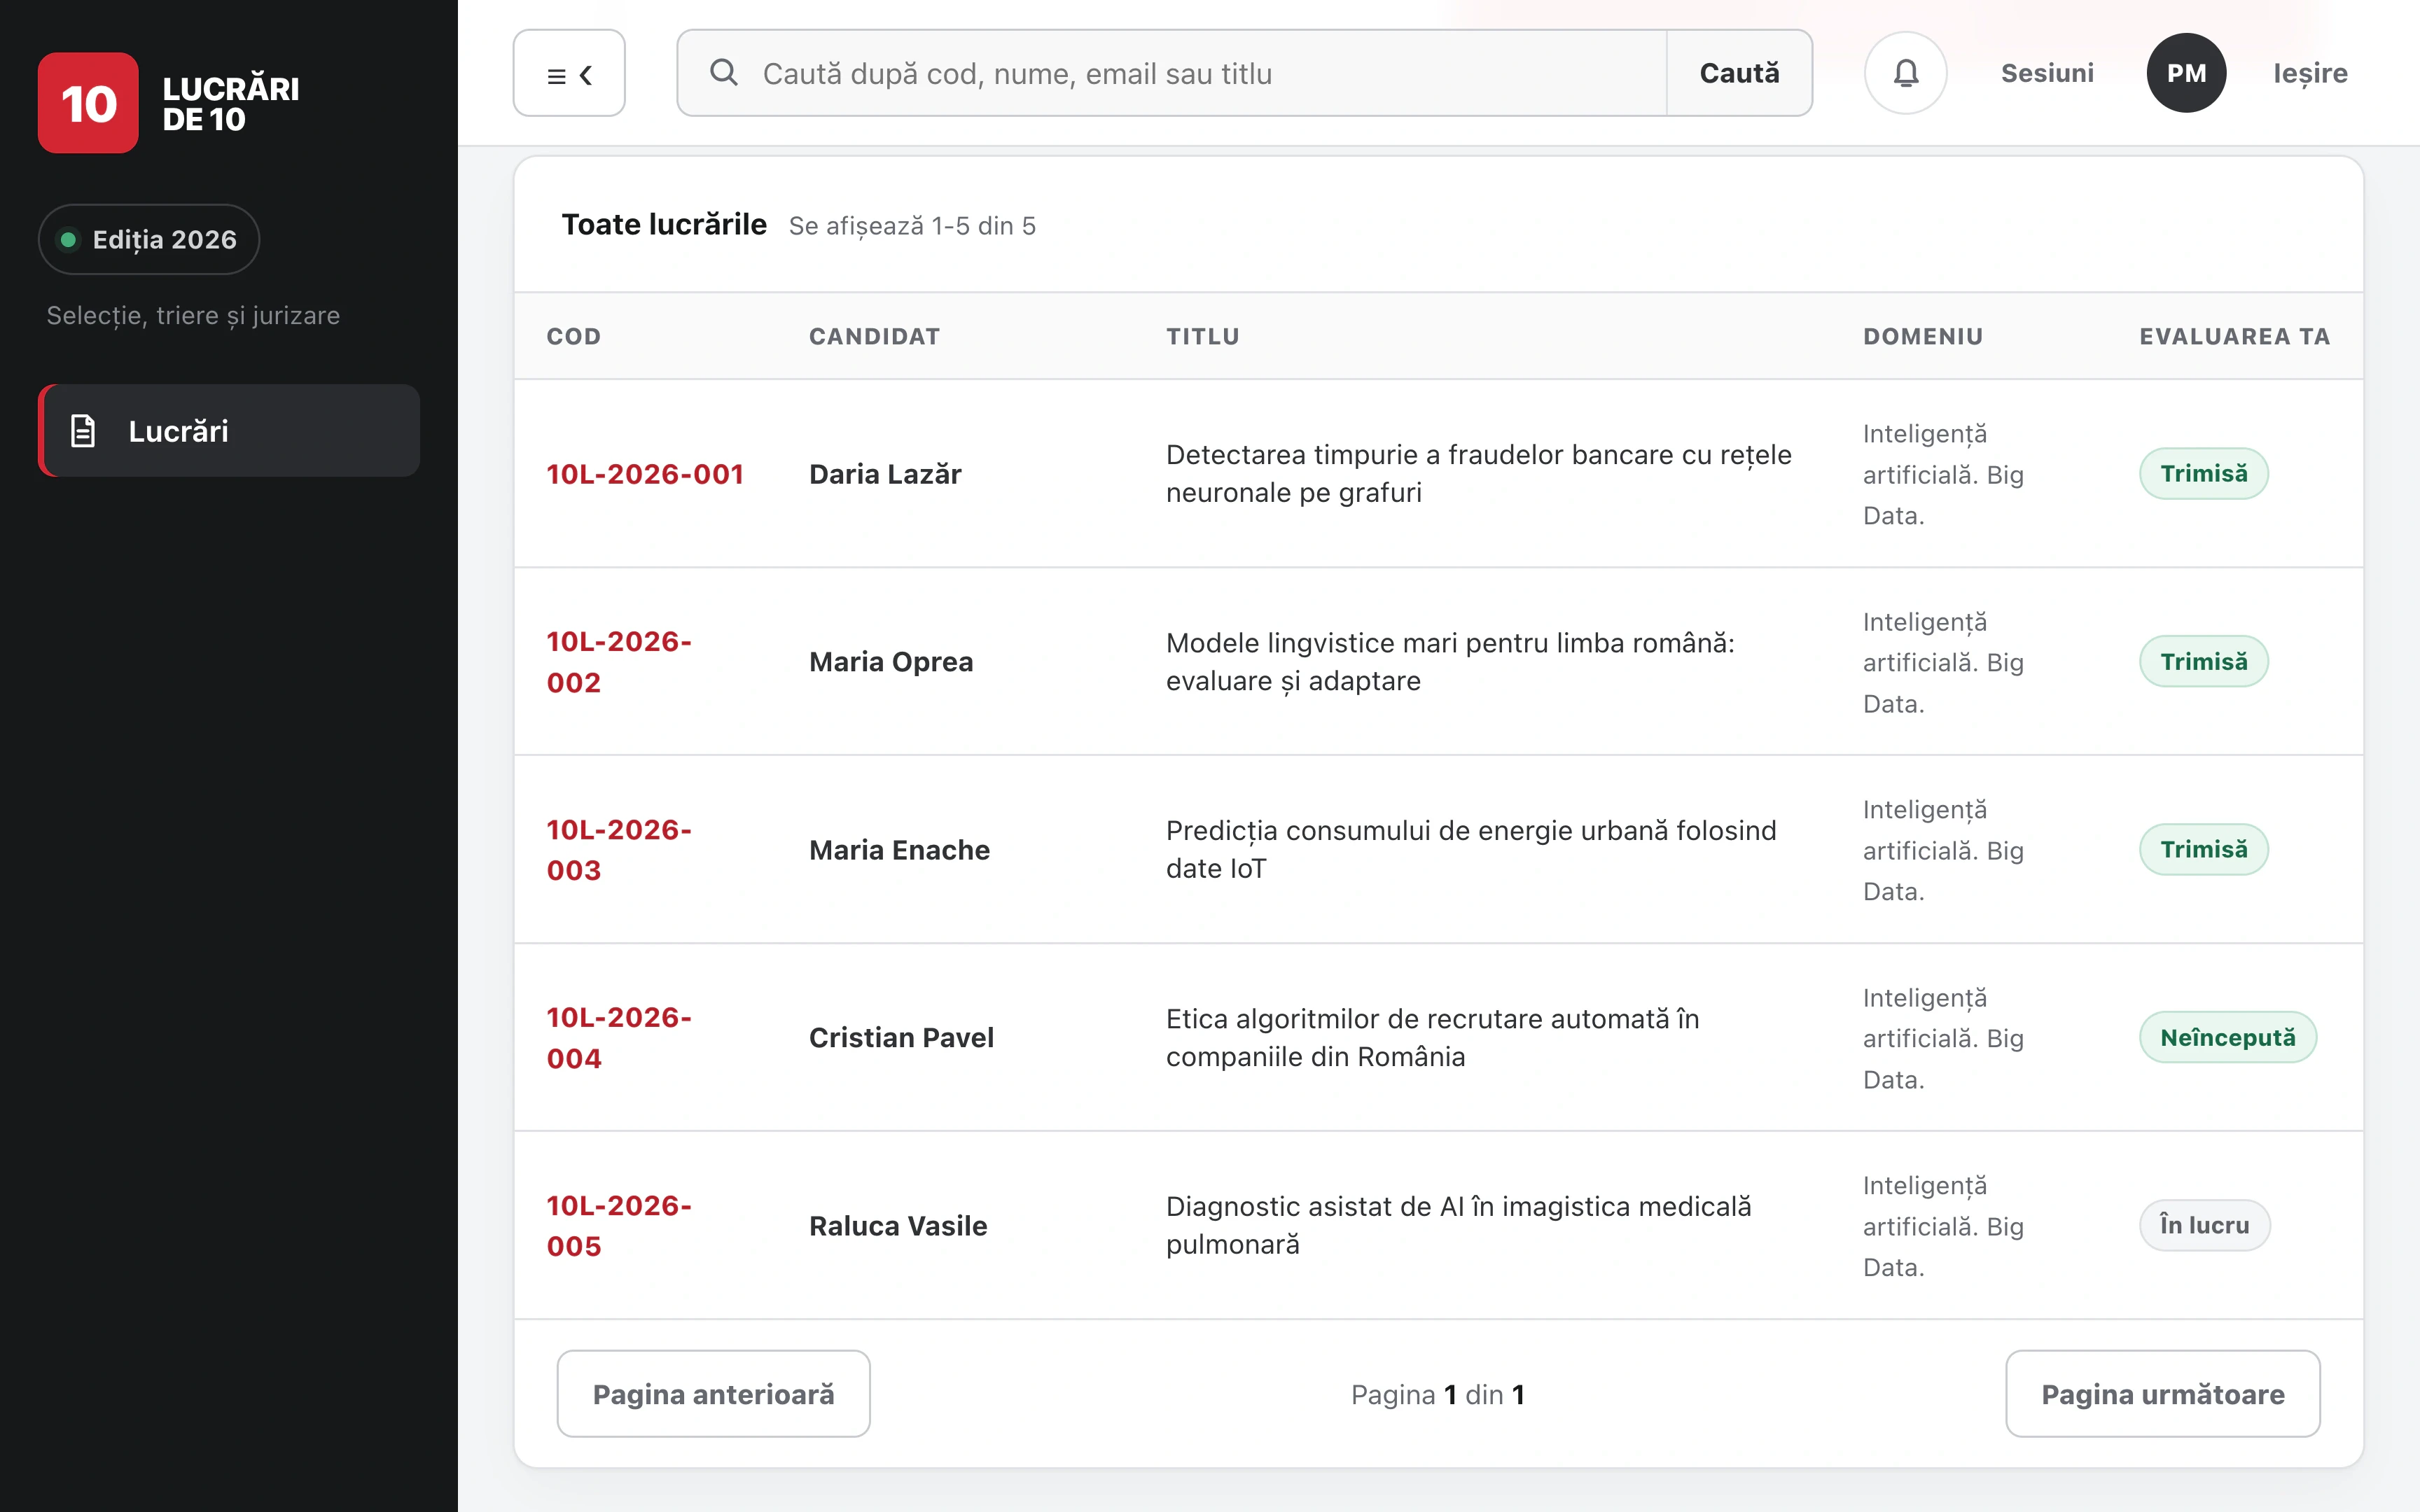Open the Sesiuni link

2047,73
